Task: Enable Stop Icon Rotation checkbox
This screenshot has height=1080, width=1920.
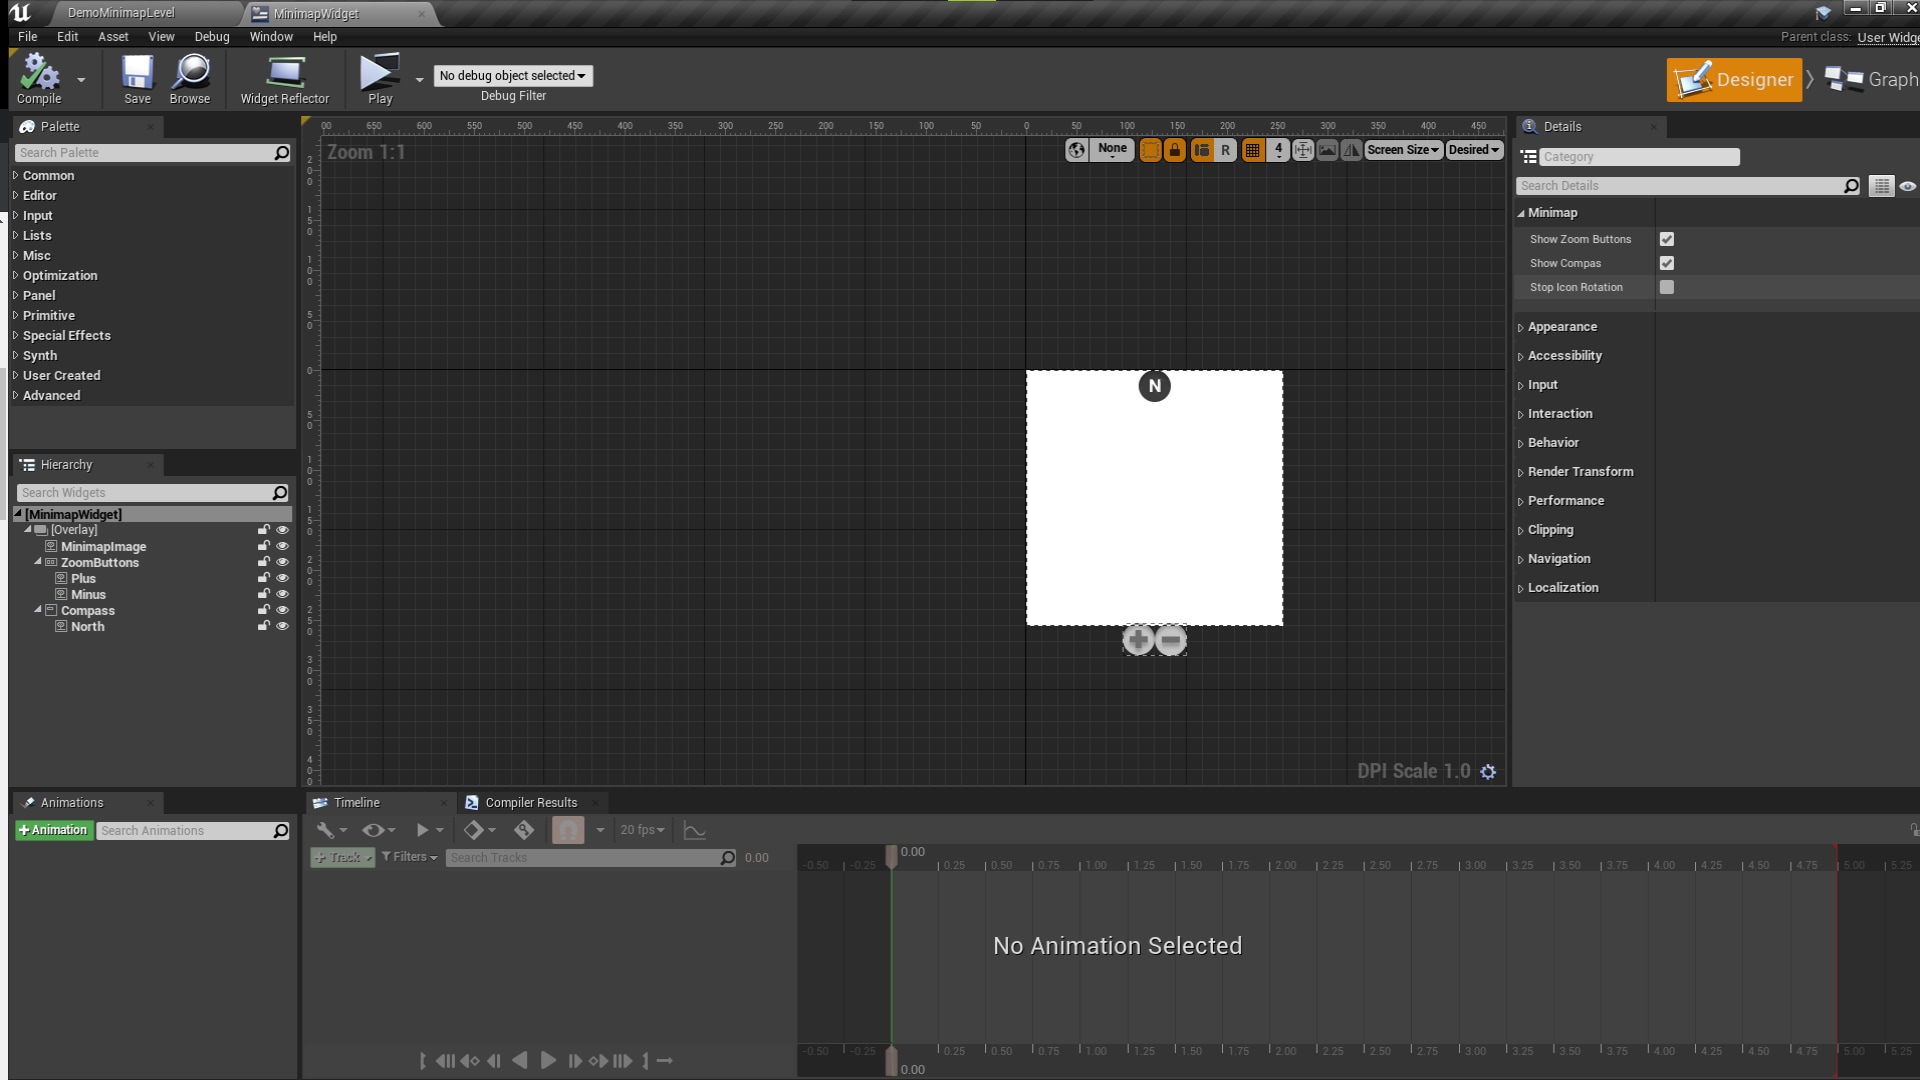Action: [1667, 287]
